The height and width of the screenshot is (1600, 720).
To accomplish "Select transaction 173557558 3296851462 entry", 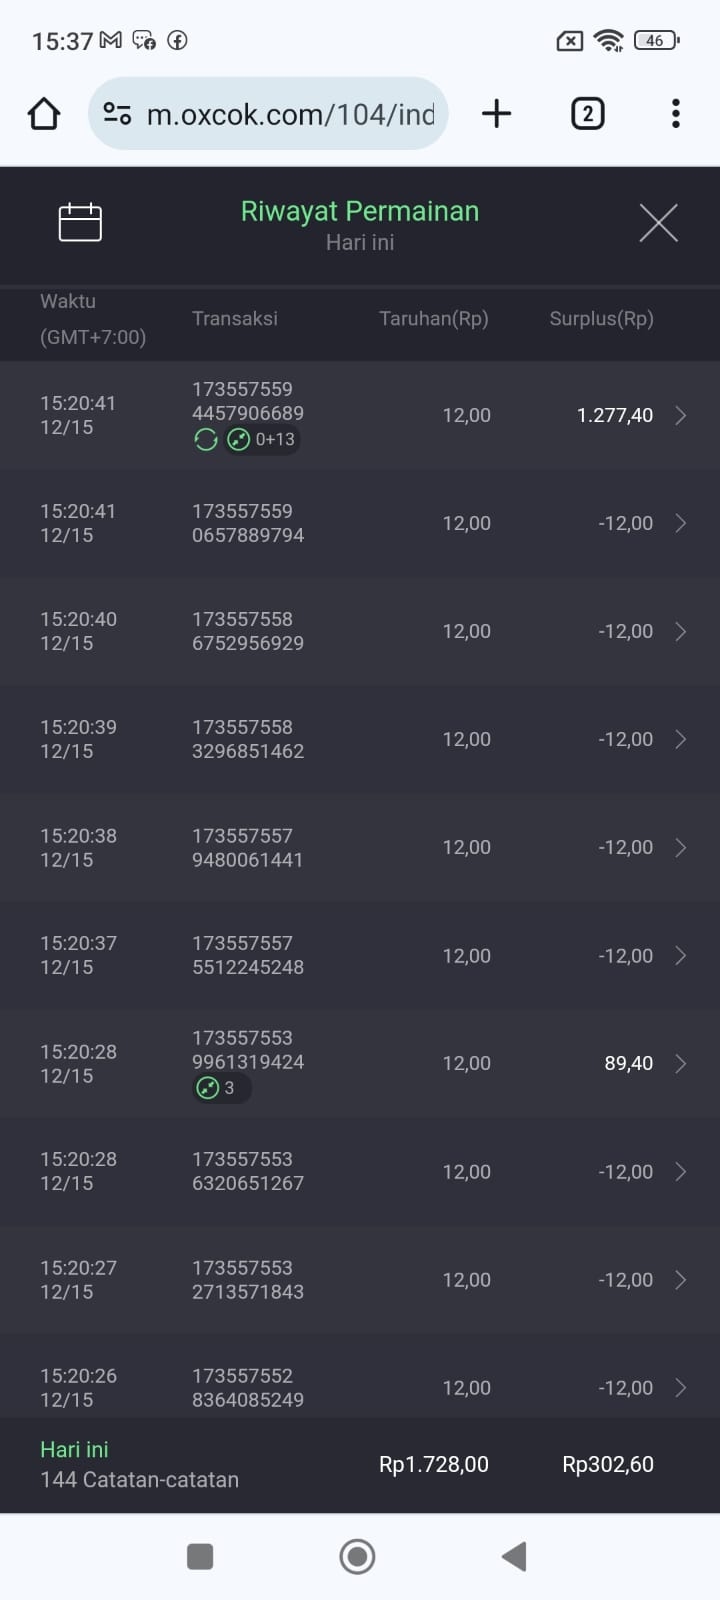I will point(248,739).
